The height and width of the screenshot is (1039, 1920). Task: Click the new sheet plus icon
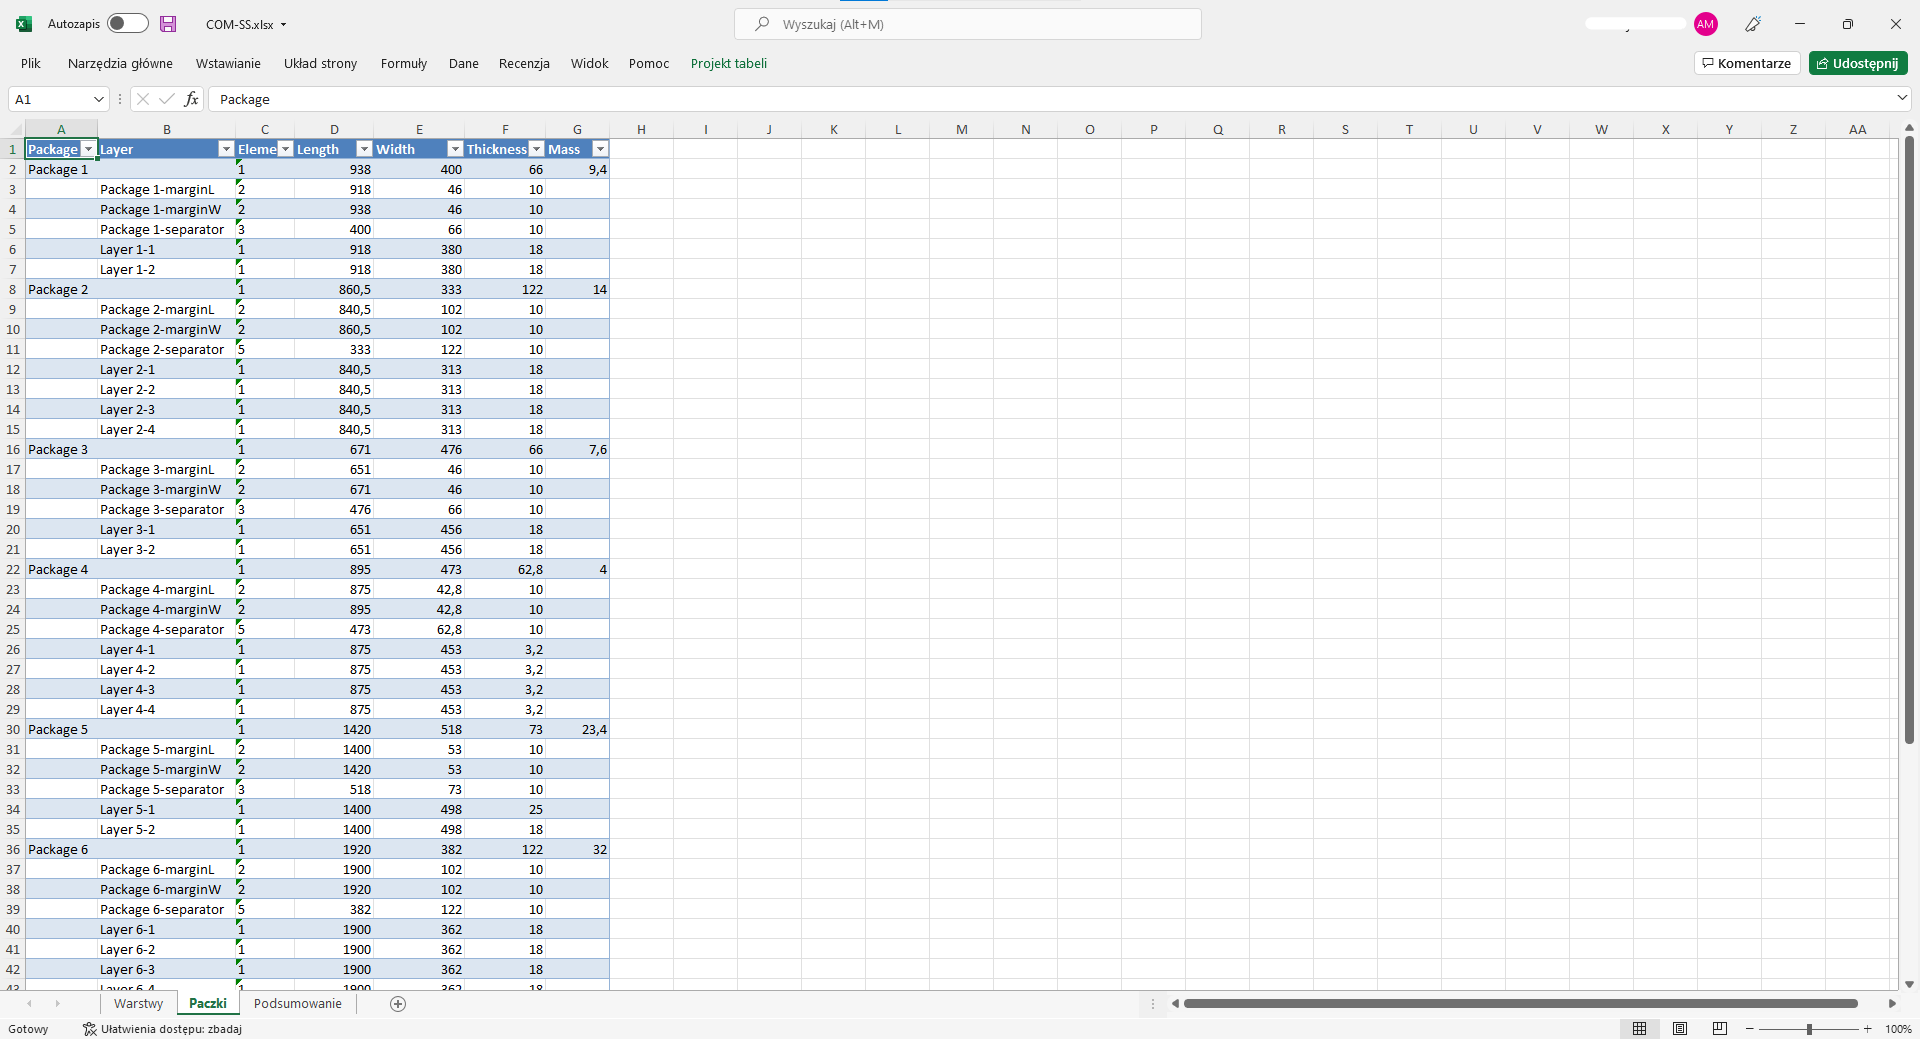point(398,1004)
